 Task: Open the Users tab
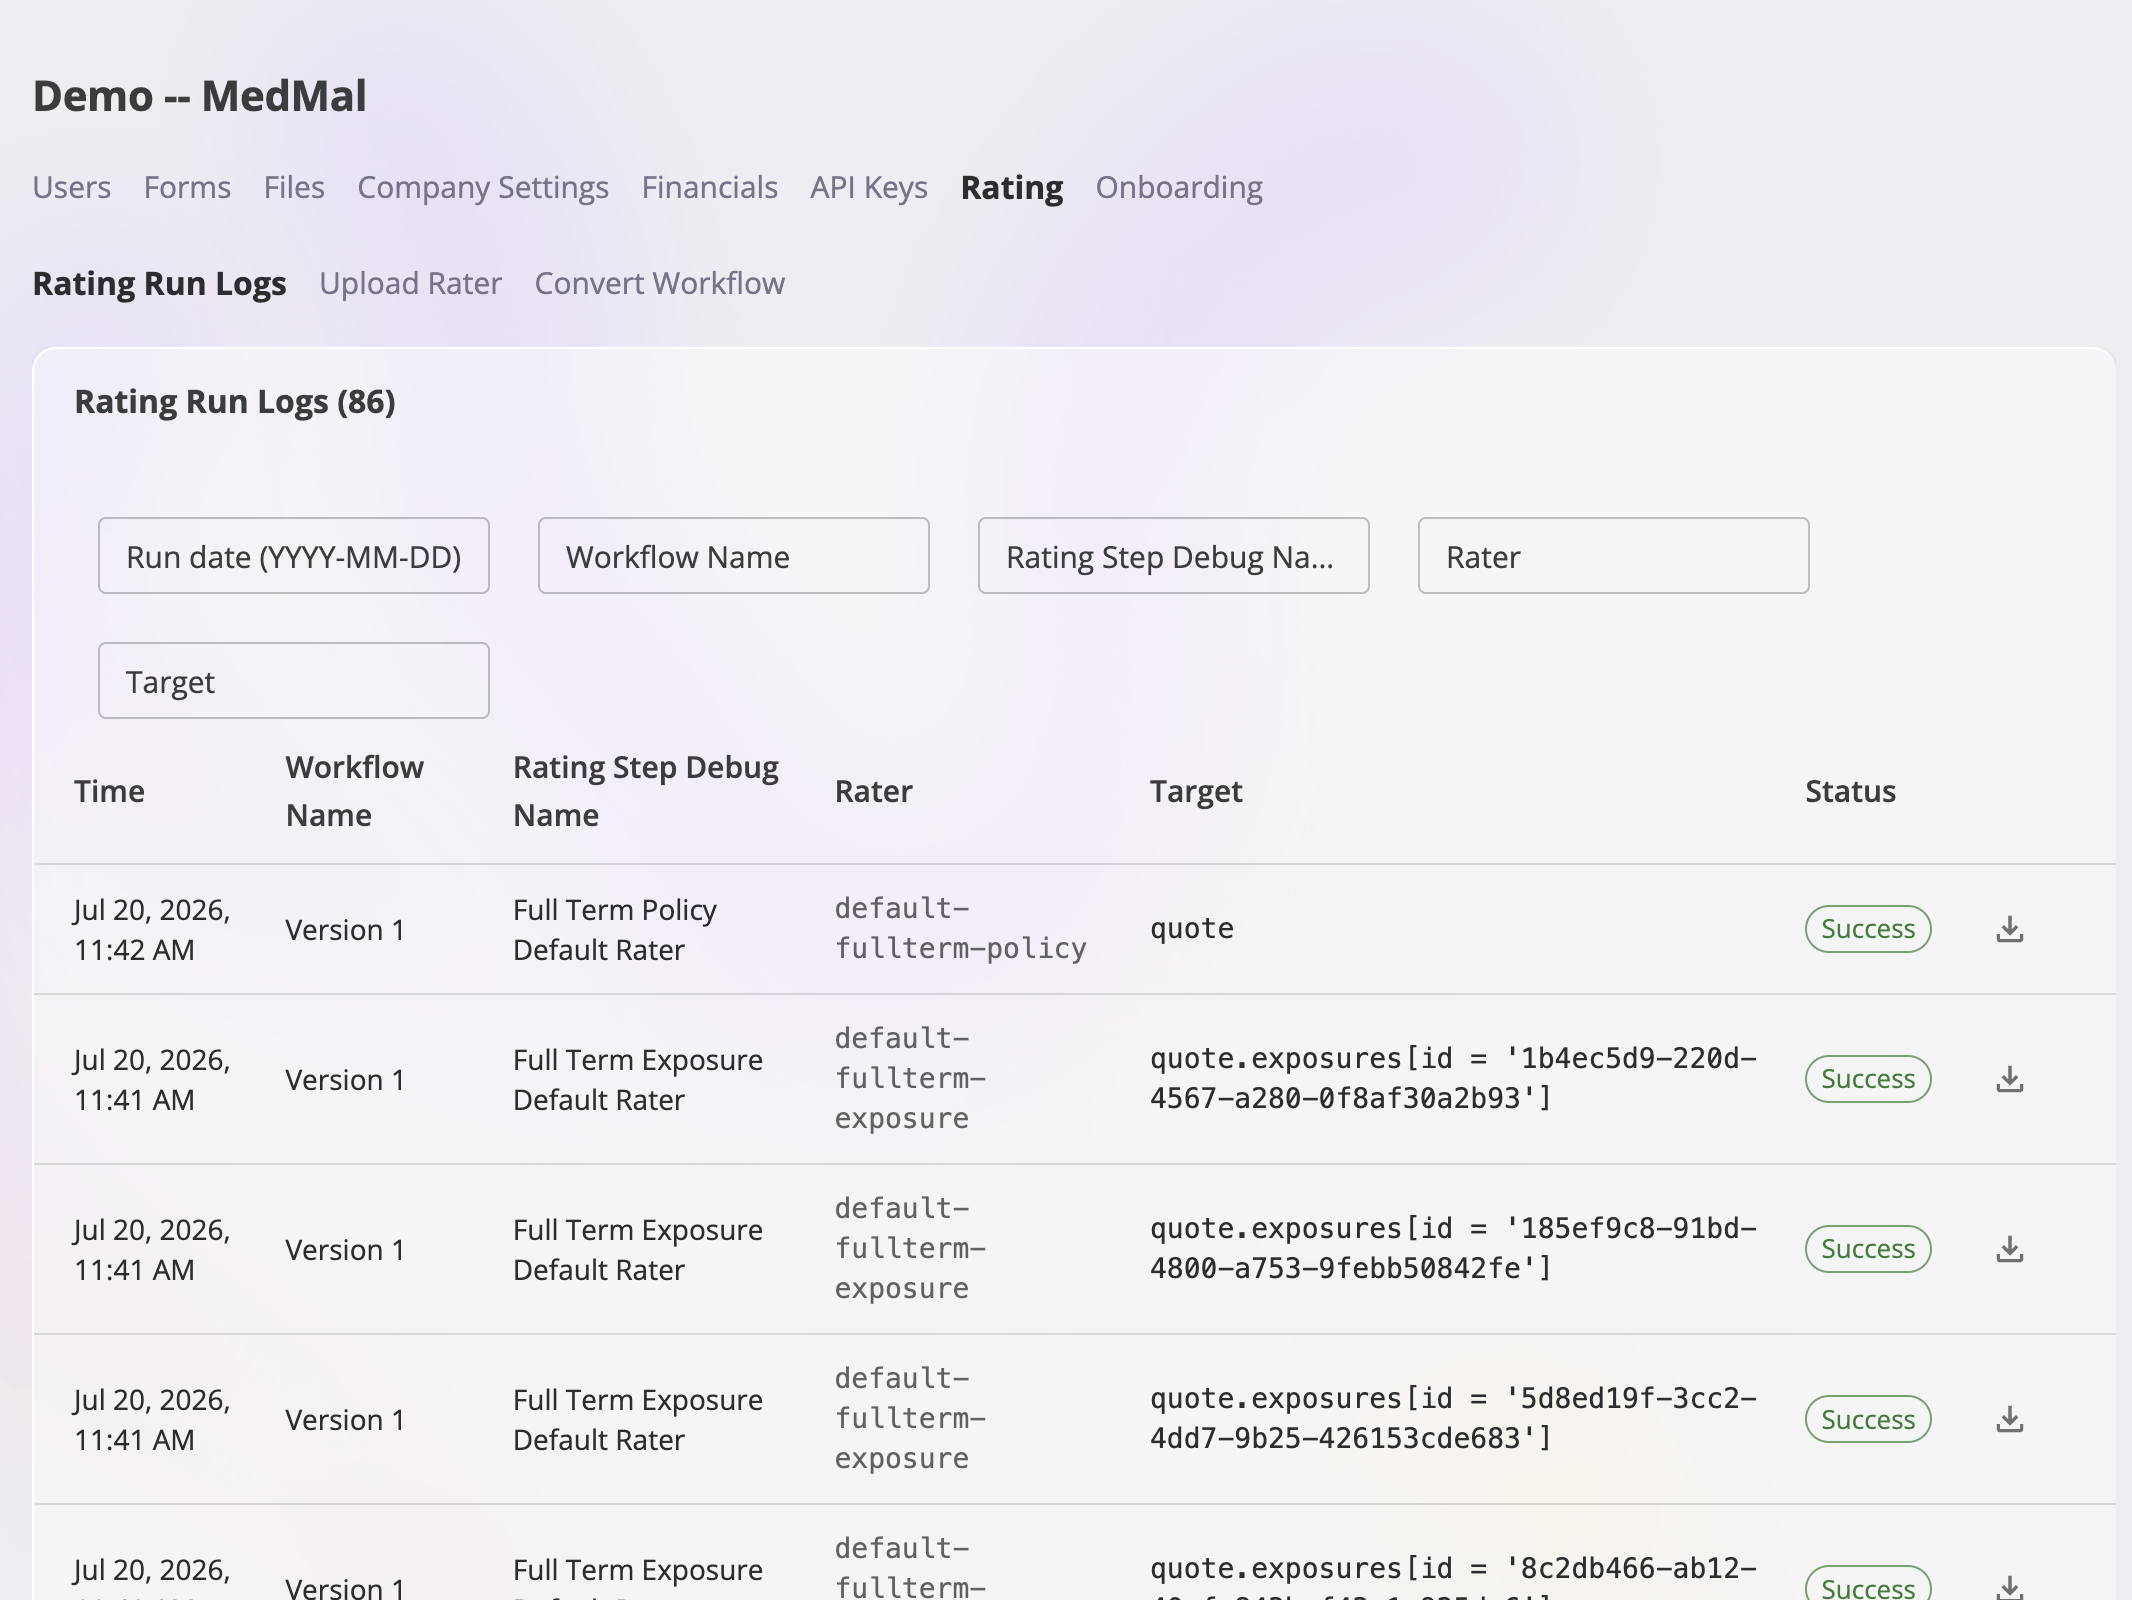pyautogui.click(x=72, y=187)
